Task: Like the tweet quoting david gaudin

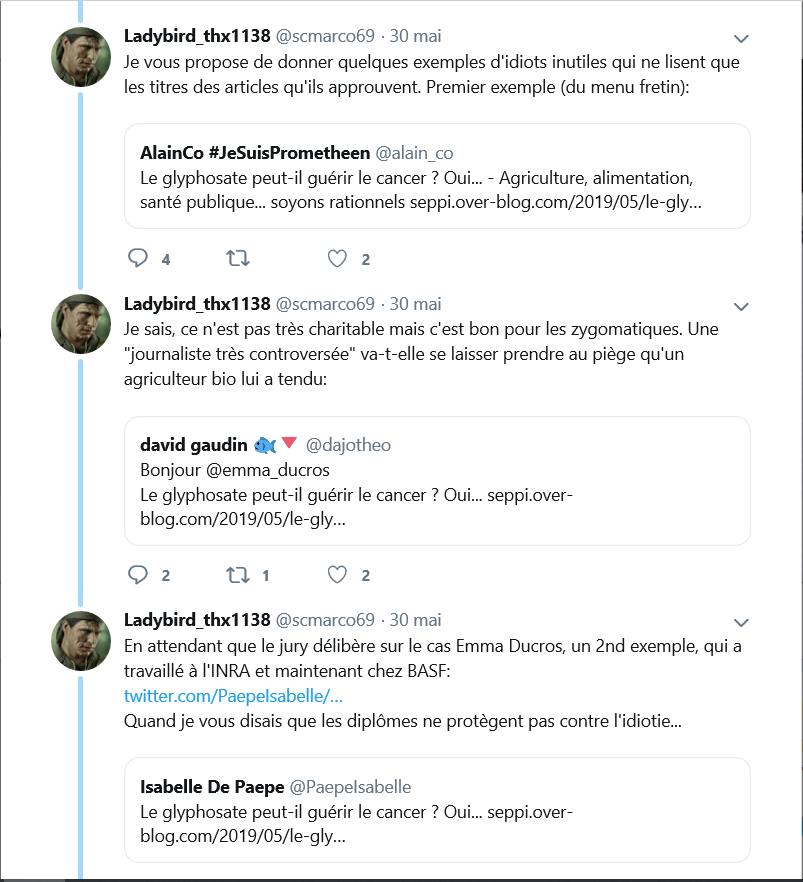Action: tap(338, 575)
